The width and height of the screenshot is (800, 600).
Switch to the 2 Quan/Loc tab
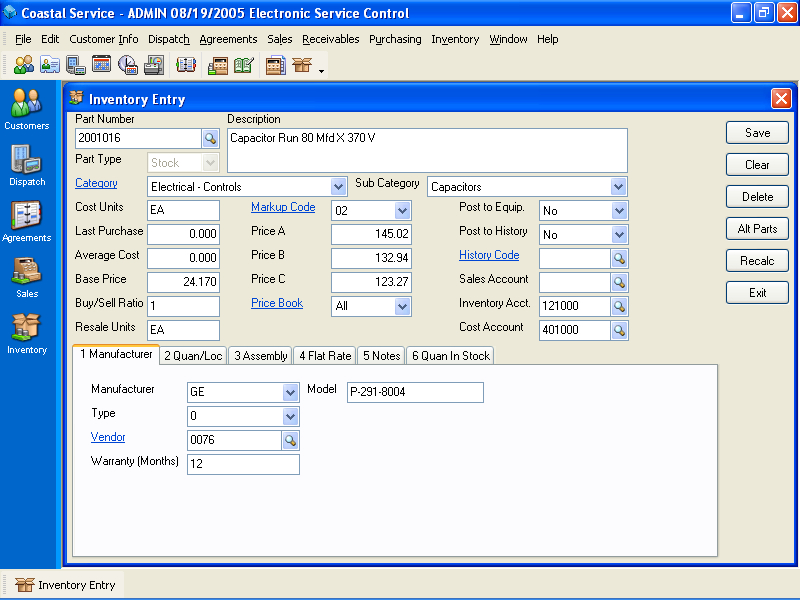193,356
